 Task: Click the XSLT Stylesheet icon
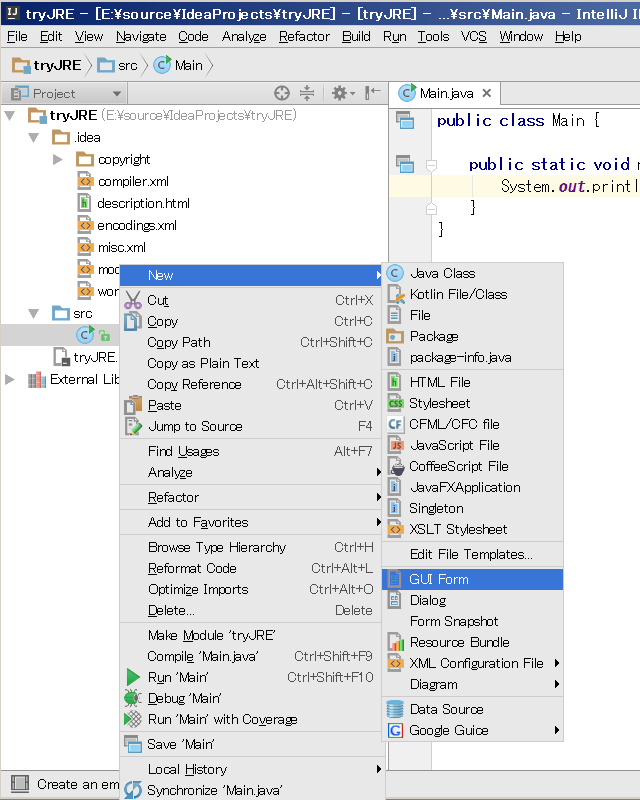395,529
